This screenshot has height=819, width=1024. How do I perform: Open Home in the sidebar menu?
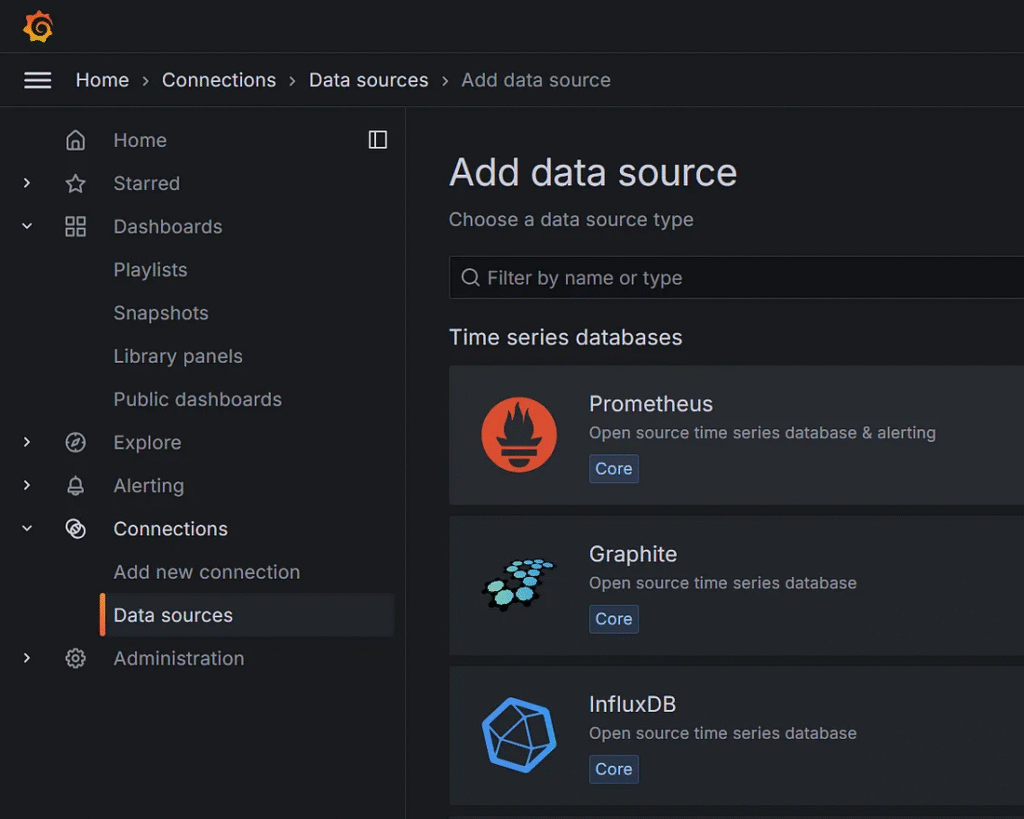click(x=140, y=140)
